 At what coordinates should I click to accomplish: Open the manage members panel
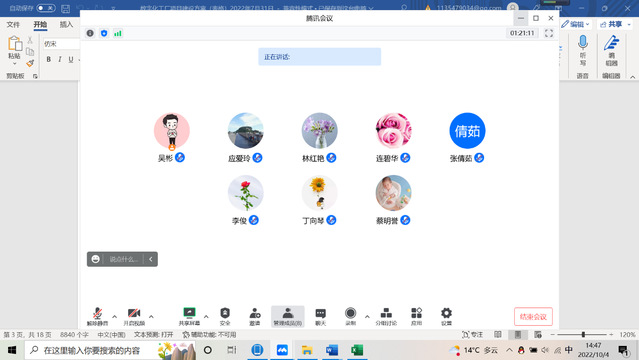pos(288,316)
